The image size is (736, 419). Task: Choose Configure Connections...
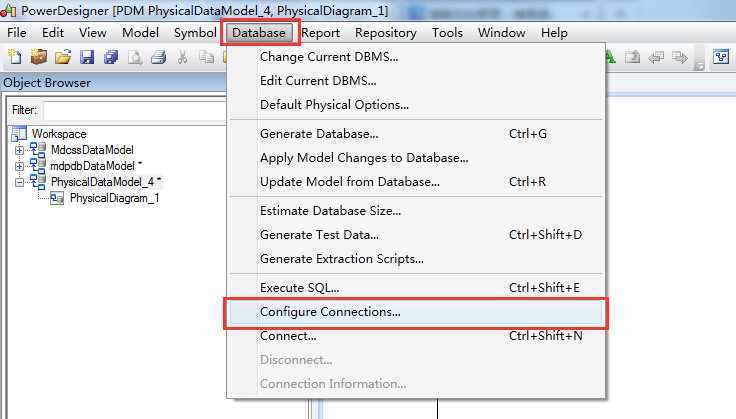pos(416,312)
